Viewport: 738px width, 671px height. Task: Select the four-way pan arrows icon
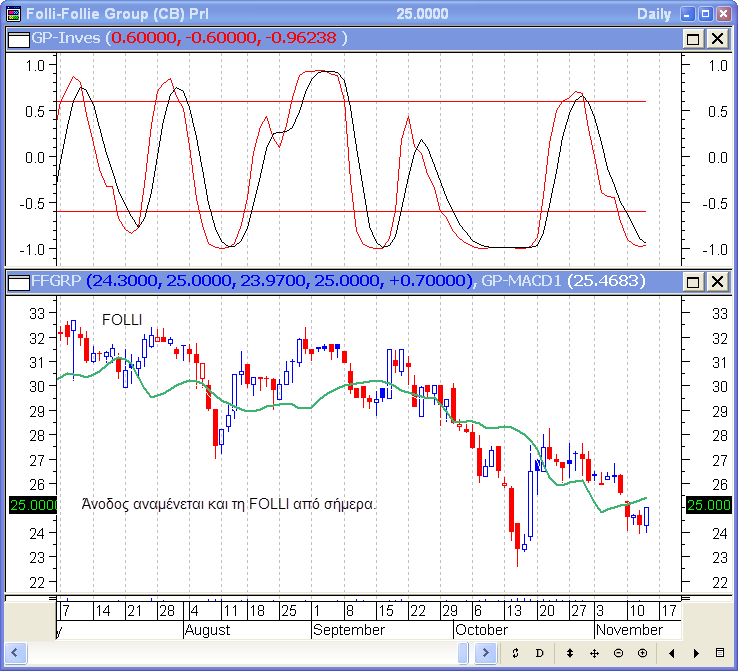pyautogui.click(x=594, y=653)
